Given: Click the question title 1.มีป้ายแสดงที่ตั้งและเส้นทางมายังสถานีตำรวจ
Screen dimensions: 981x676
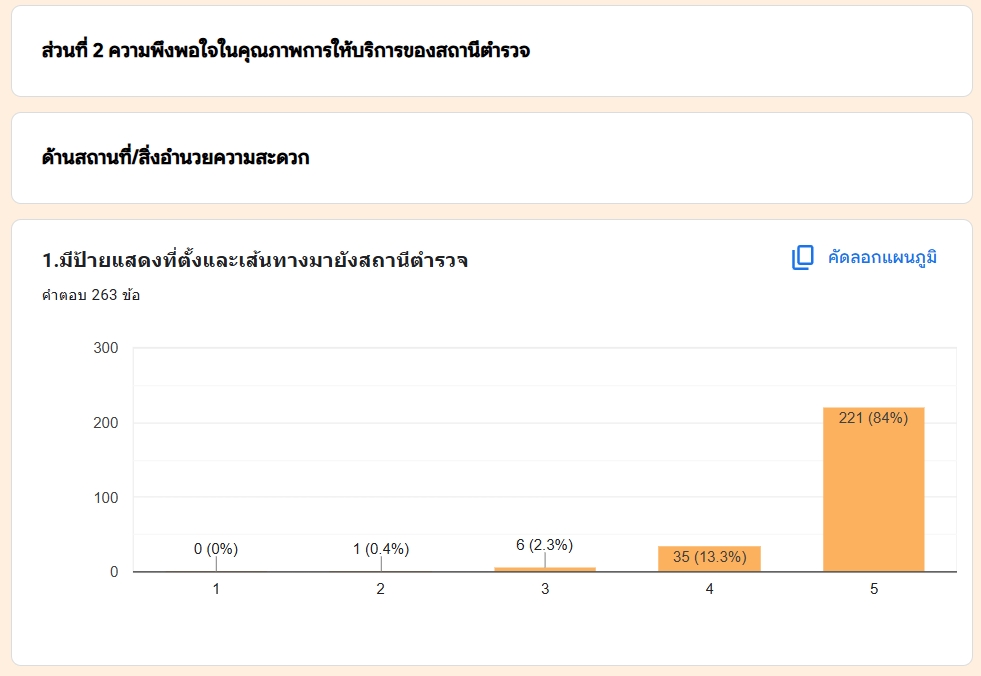Looking at the screenshot, I should pyautogui.click(x=256, y=261).
